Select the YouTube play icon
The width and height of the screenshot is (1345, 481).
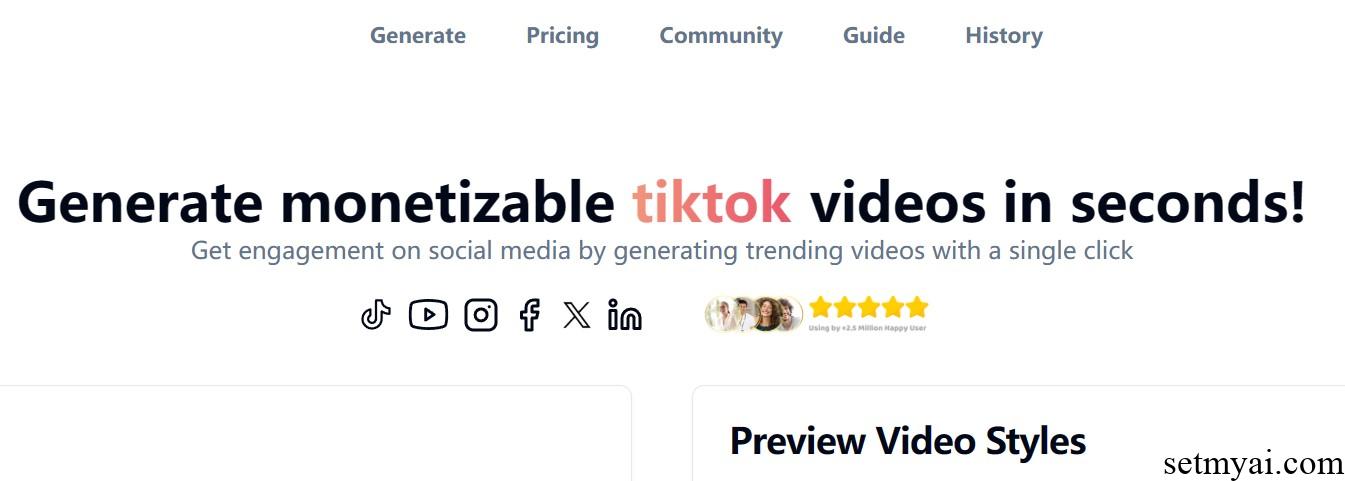(428, 315)
